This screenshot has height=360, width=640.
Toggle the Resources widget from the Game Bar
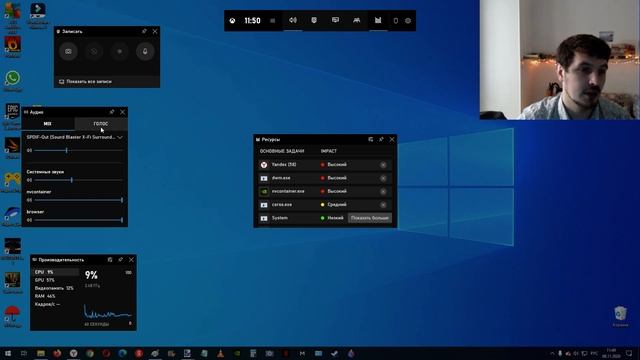(378, 20)
